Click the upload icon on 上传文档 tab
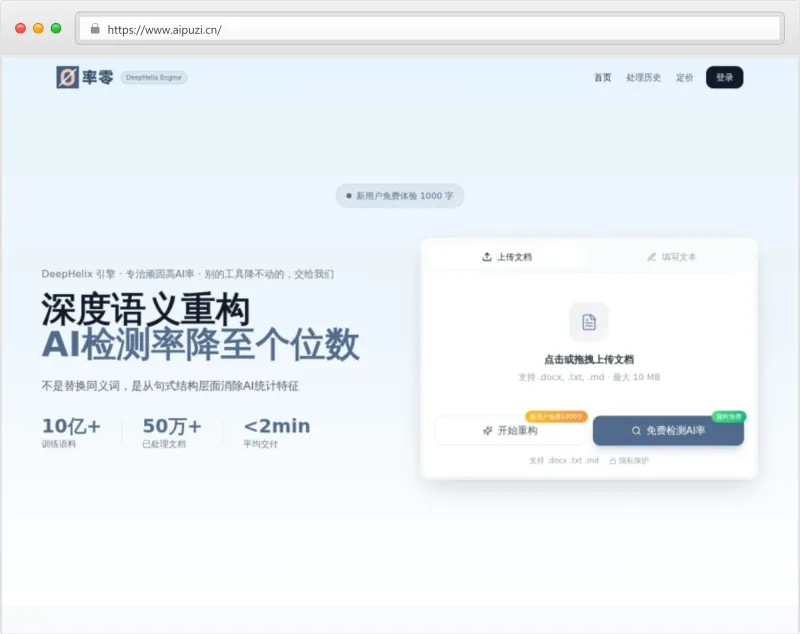The height and width of the screenshot is (634, 800). tap(486, 256)
